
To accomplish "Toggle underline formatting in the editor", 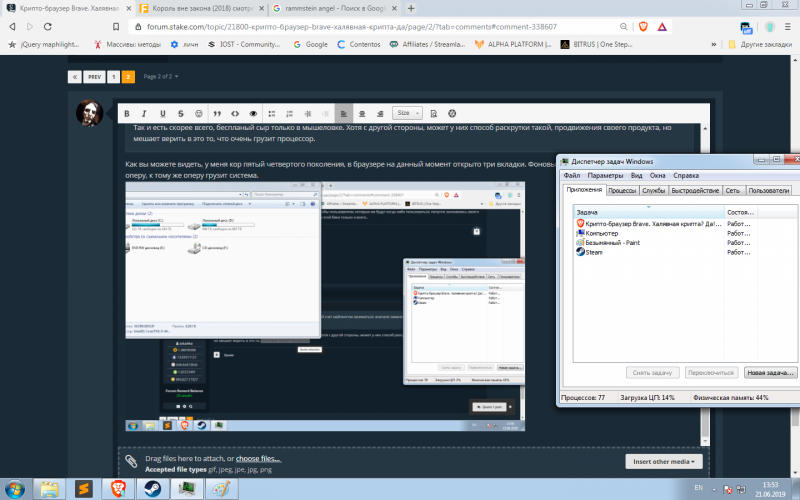I will click(163, 114).
